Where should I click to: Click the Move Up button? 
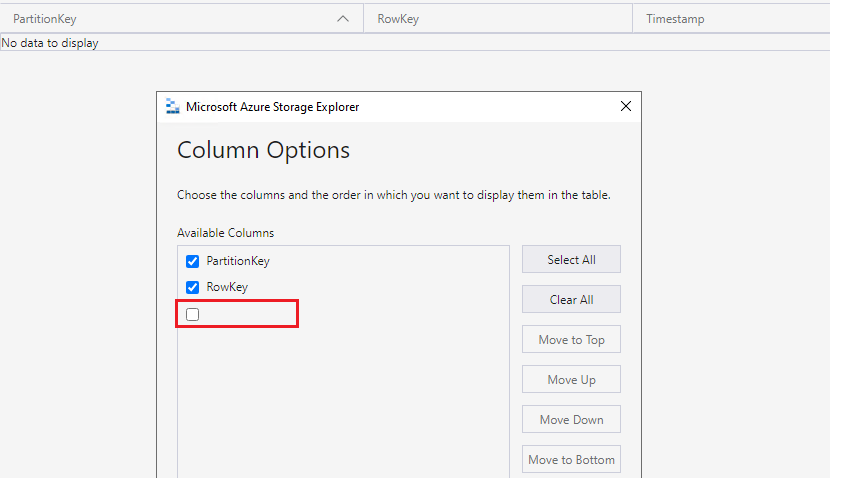(x=571, y=380)
